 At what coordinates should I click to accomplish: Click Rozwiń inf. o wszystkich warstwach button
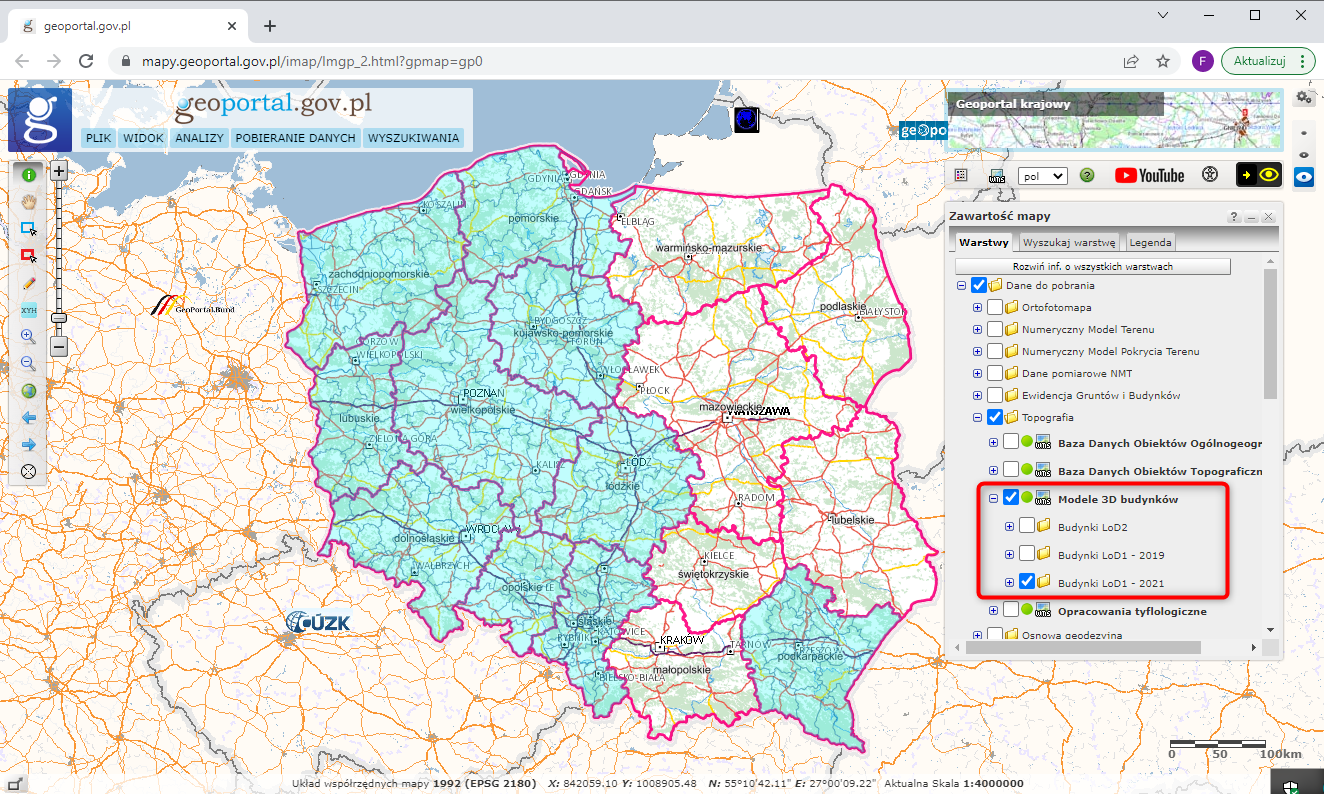pyautogui.click(x=1092, y=267)
